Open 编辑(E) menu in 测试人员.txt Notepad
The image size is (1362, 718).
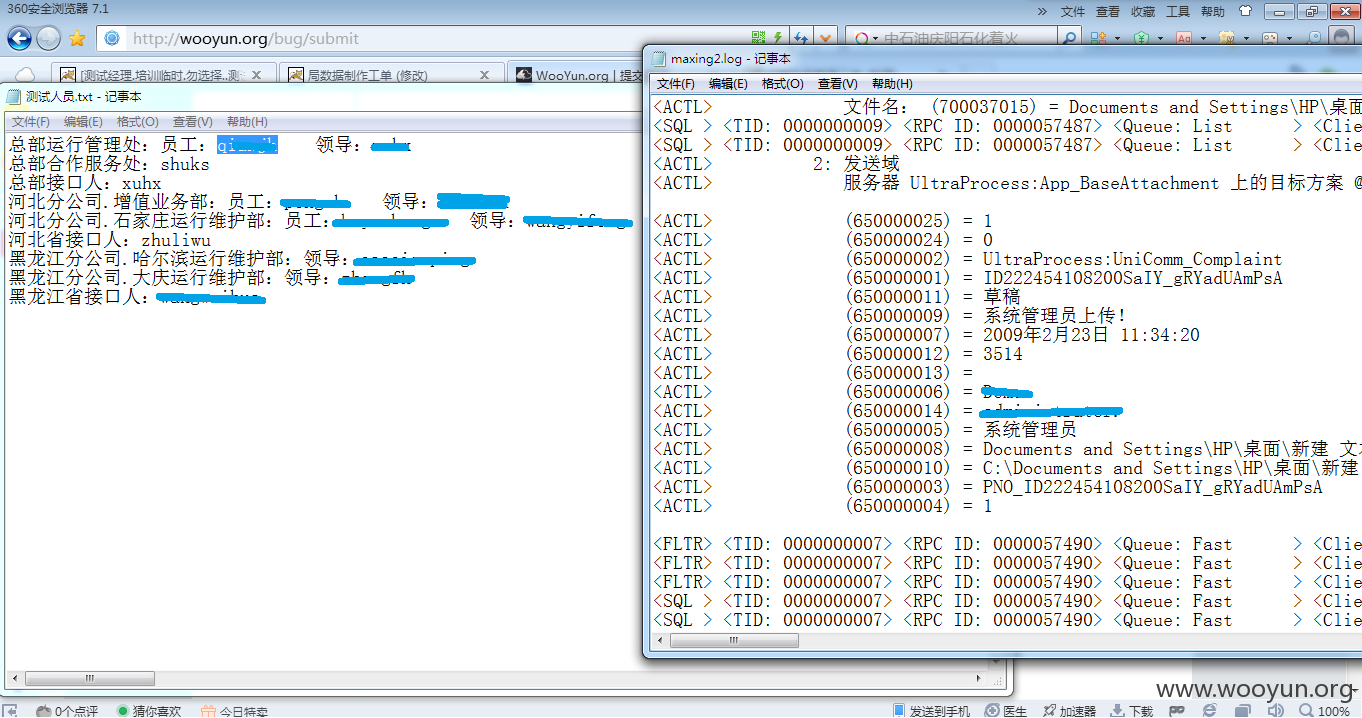[83, 121]
